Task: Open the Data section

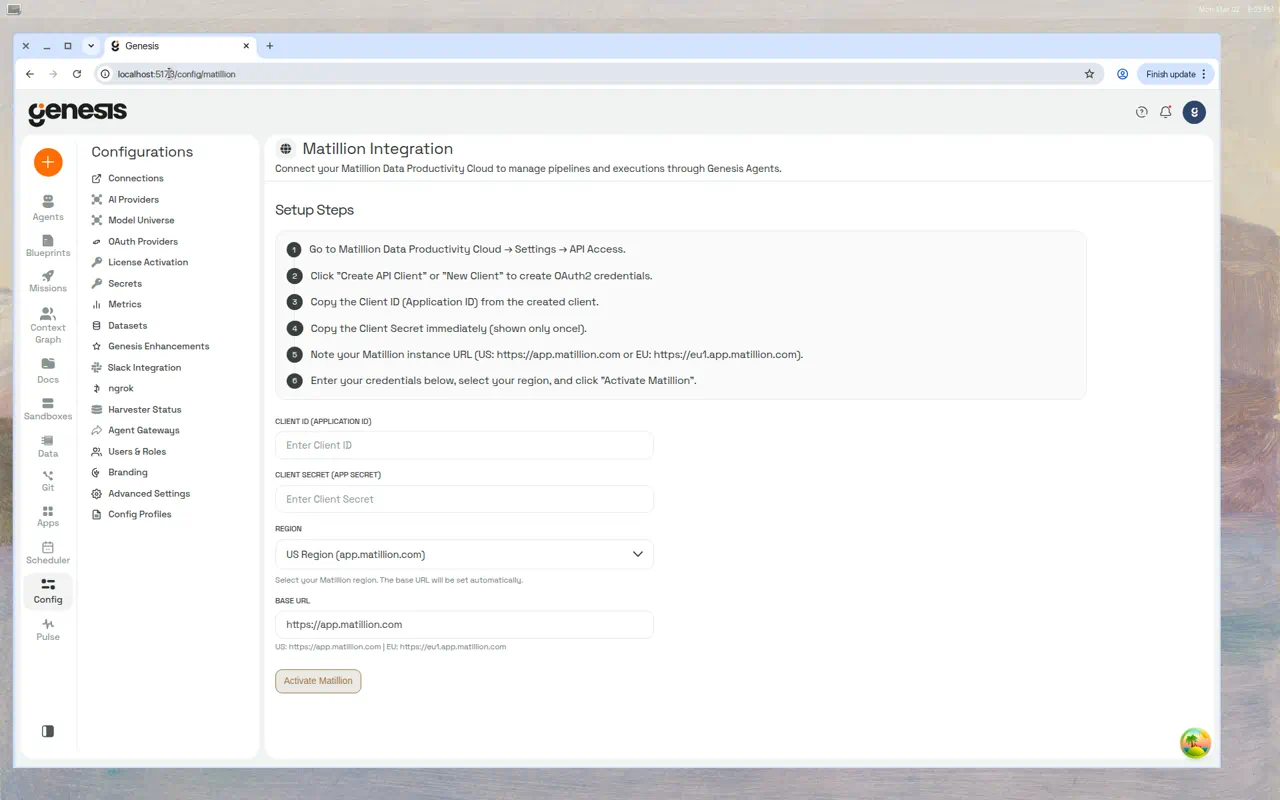Action: (48, 446)
